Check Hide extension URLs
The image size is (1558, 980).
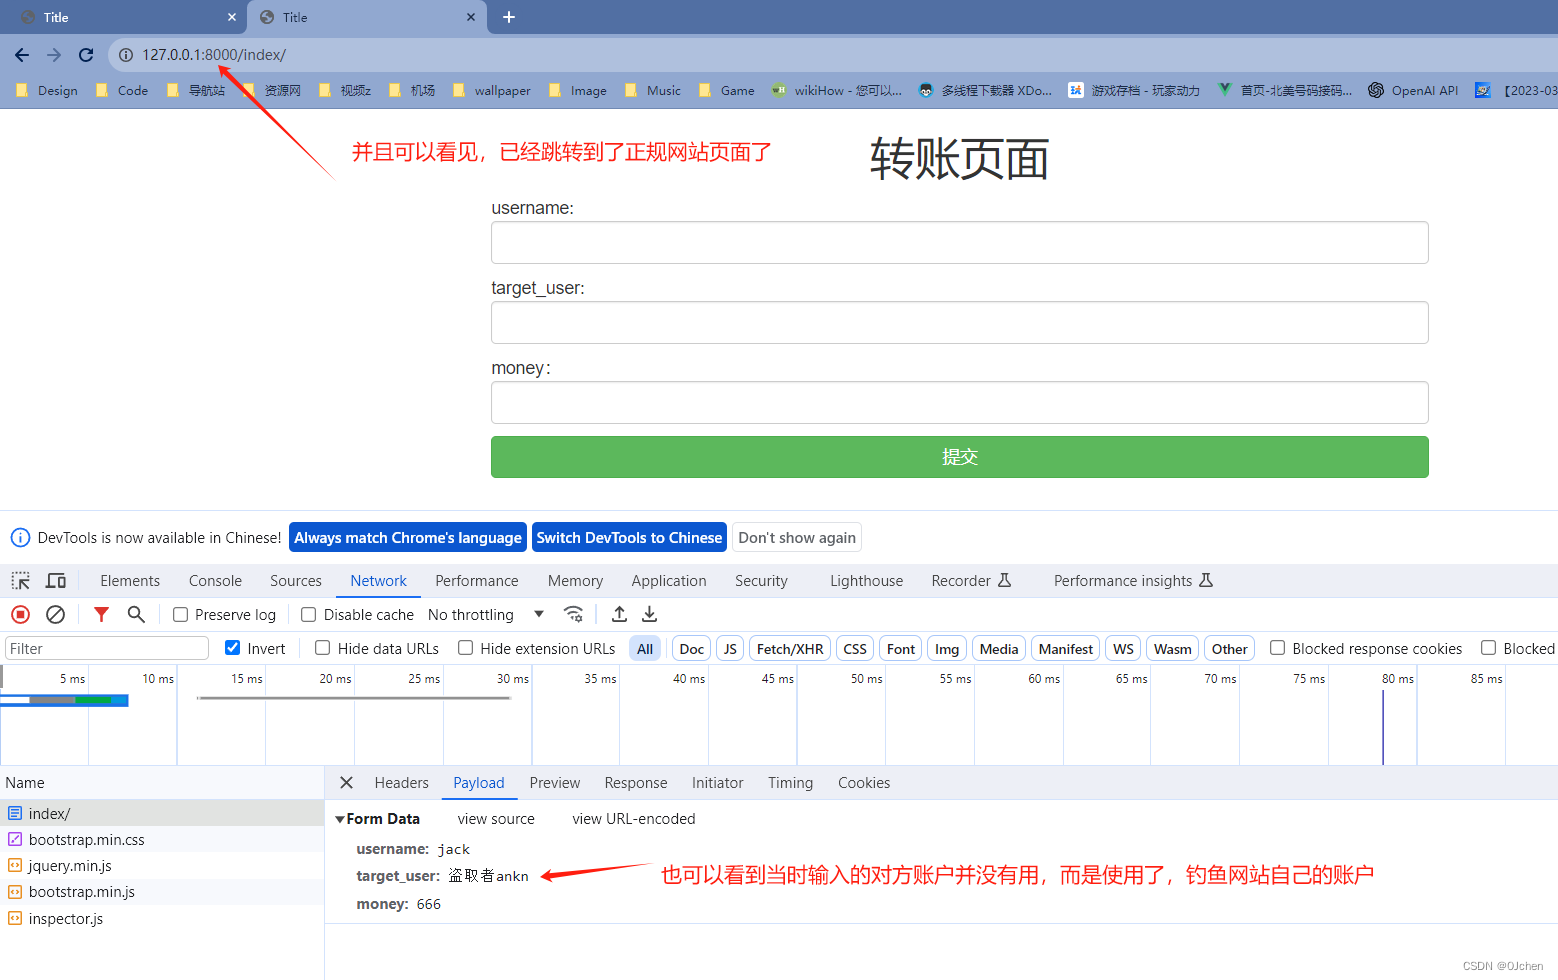(466, 648)
